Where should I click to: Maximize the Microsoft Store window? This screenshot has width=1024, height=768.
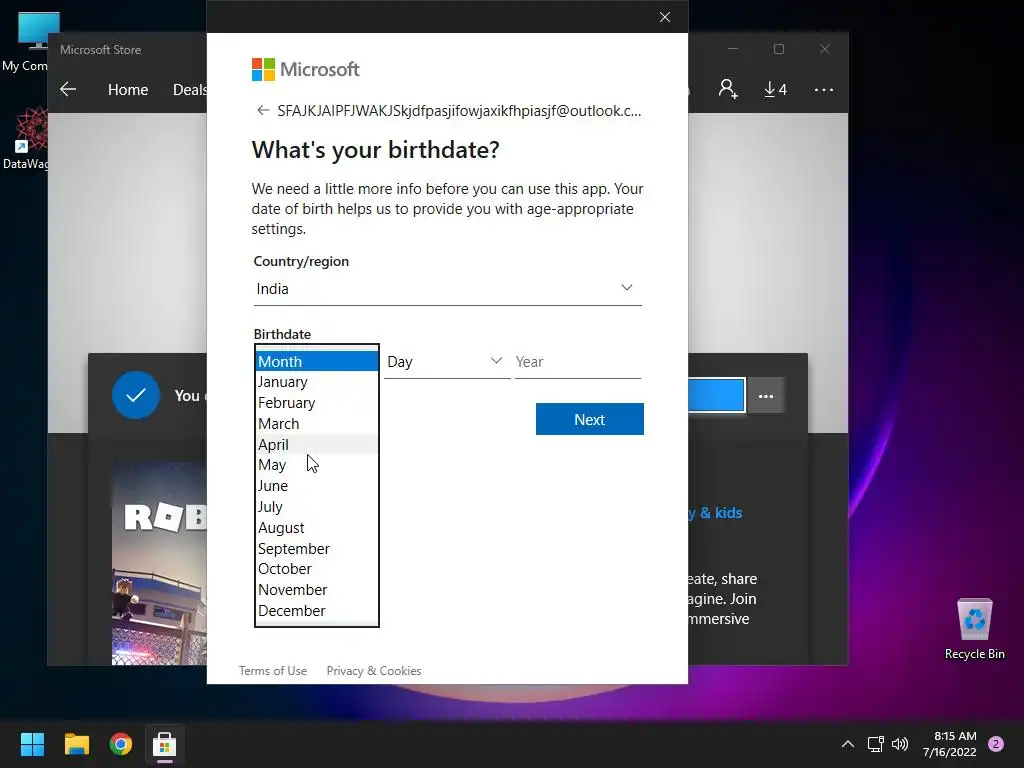point(778,49)
